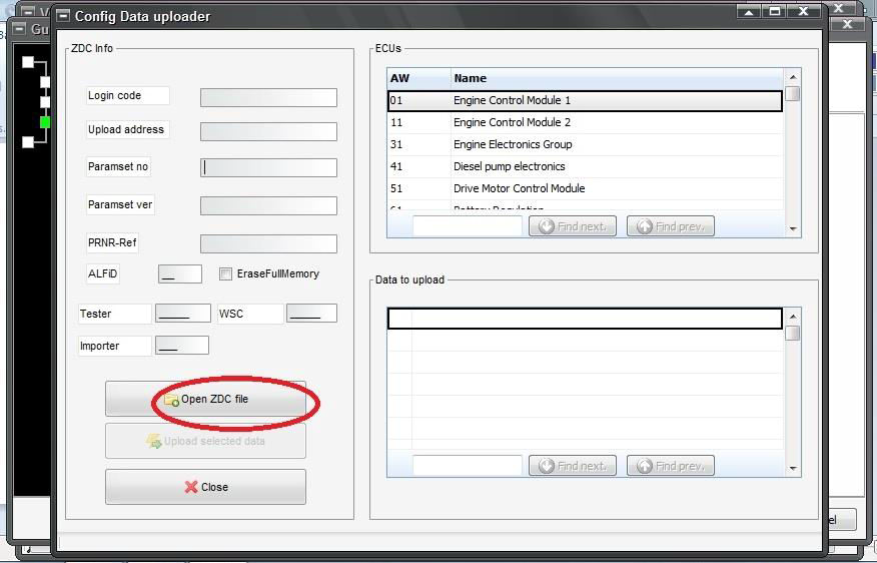877x563 pixels.
Task: Toggle the EraseFullMemory checkbox
Action: point(226,274)
